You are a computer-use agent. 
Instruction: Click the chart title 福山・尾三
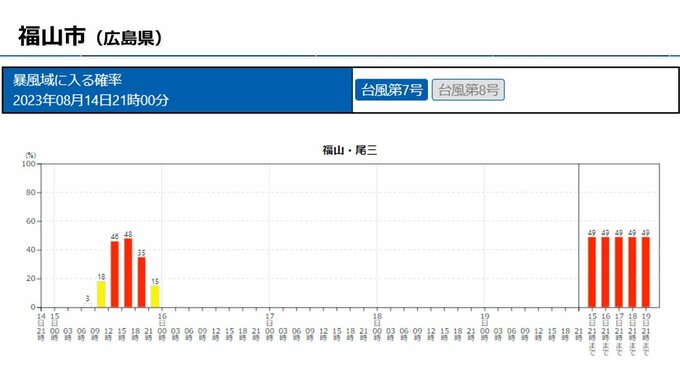[x=350, y=150]
